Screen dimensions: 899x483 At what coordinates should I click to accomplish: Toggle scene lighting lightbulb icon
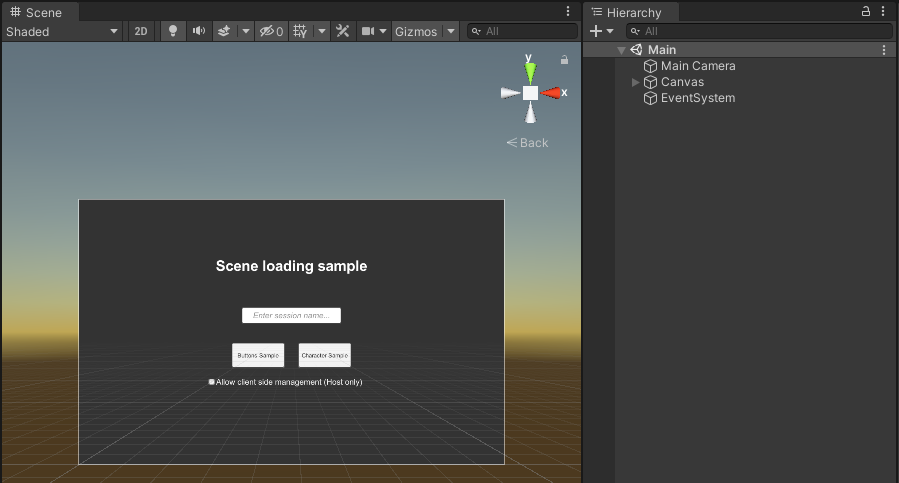[x=173, y=32]
